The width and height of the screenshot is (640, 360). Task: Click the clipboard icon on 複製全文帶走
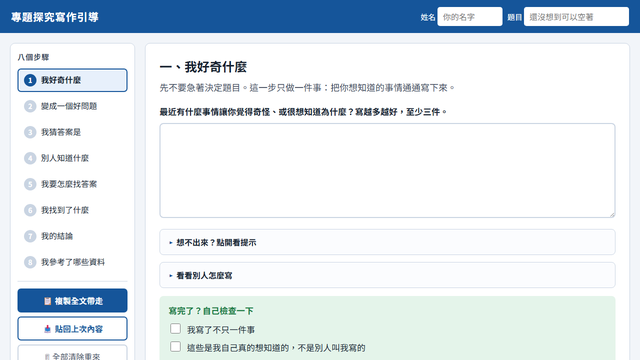click(x=47, y=301)
